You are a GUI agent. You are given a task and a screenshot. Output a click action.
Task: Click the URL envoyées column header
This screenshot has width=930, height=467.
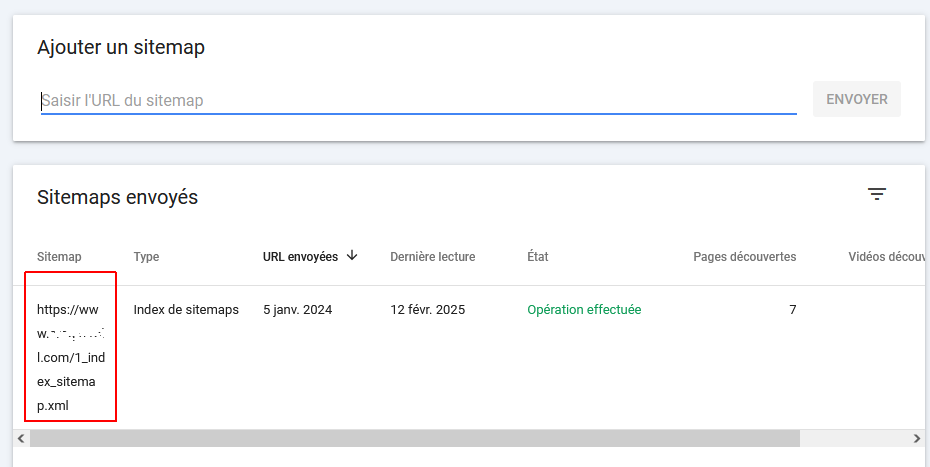[300, 257]
